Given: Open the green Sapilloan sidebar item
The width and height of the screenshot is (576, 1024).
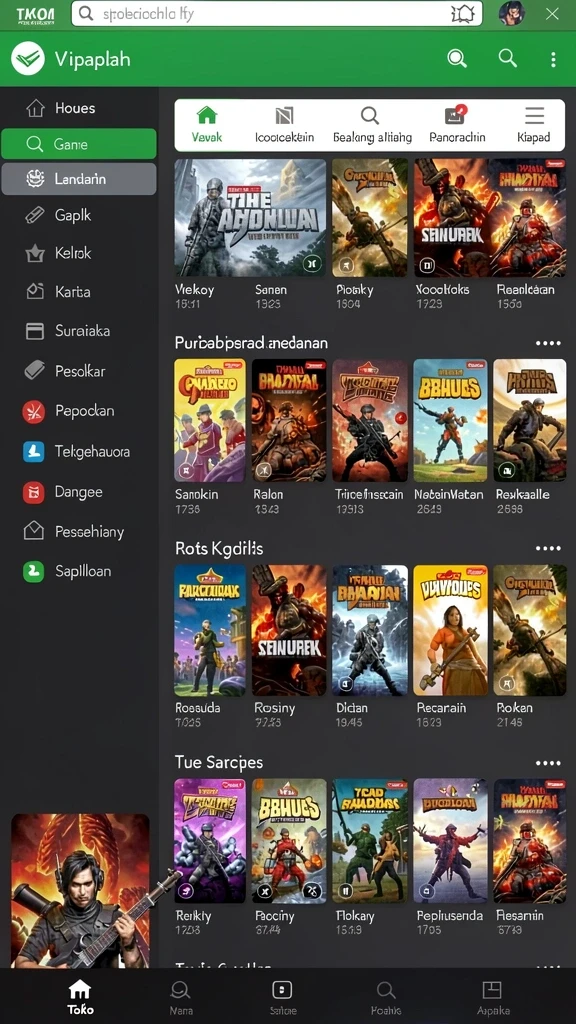Looking at the screenshot, I should coord(78,571).
